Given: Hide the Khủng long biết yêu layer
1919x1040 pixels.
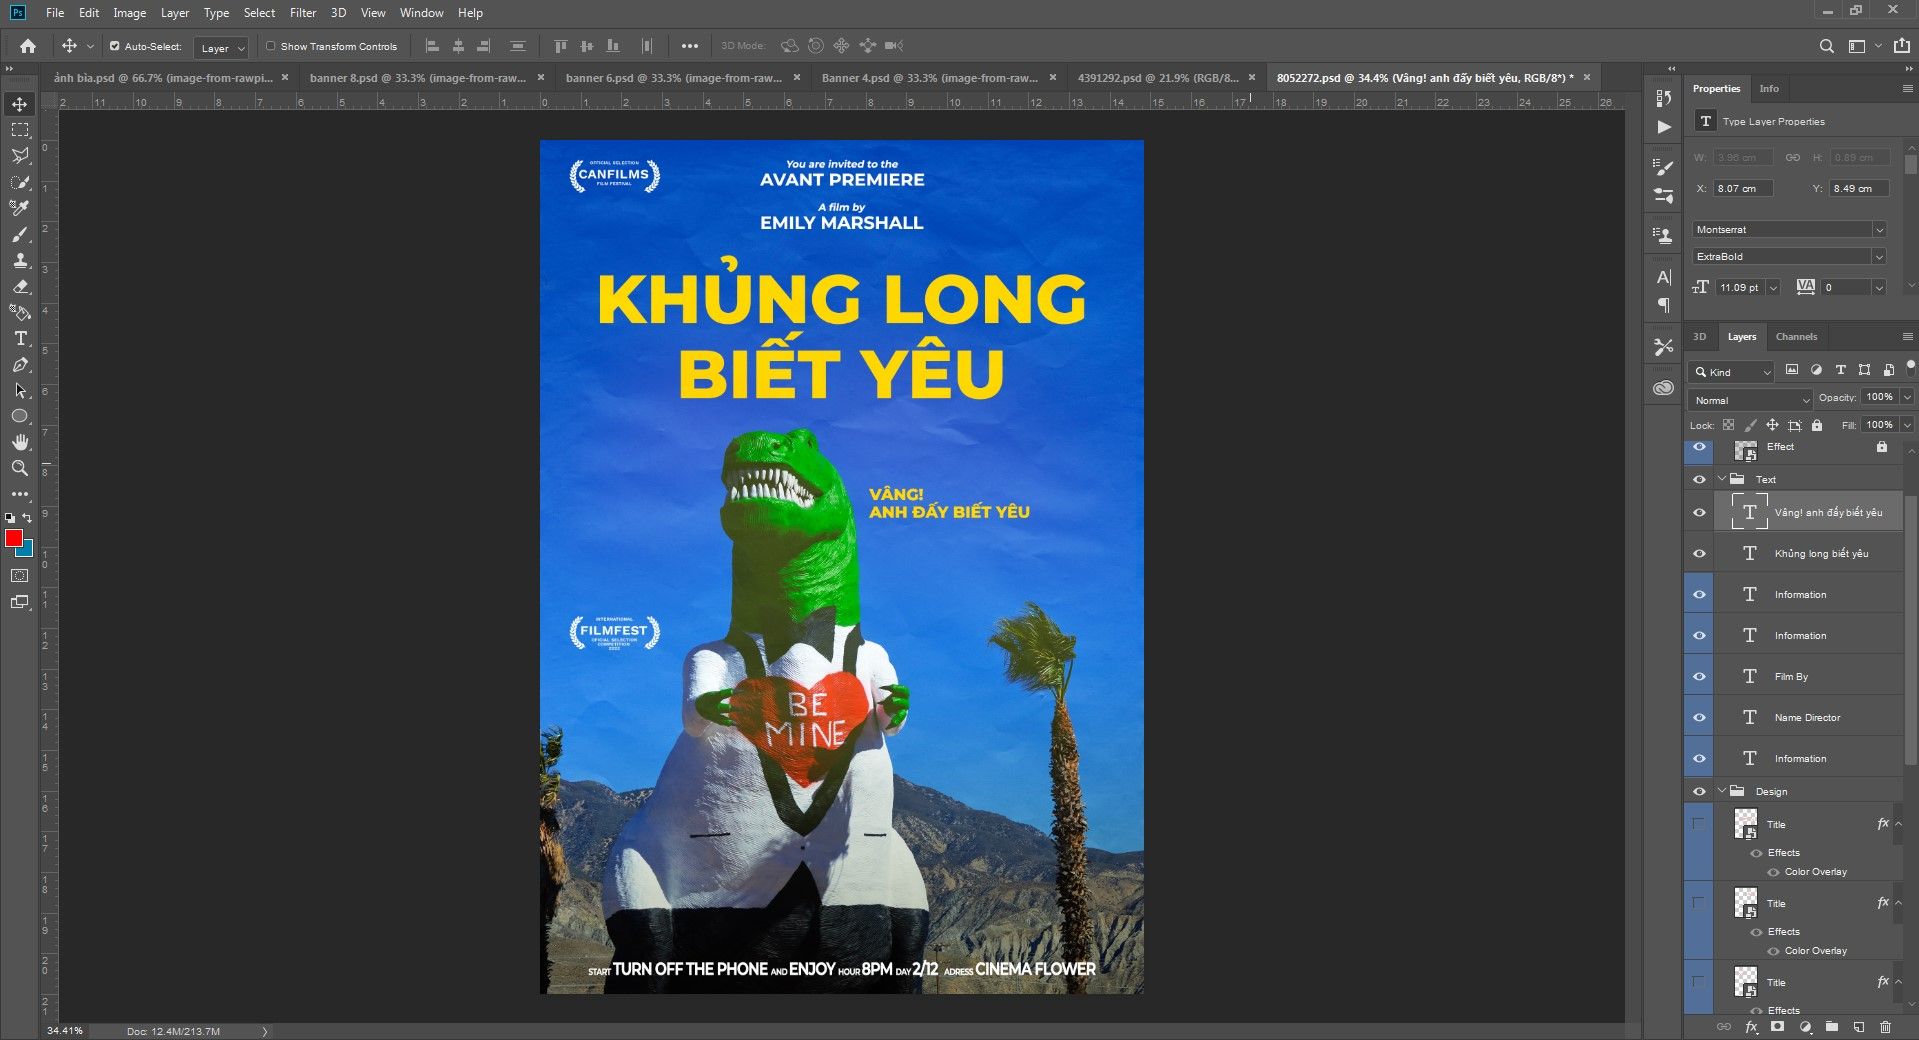Looking at the screenshot, I should [1699, 553].
